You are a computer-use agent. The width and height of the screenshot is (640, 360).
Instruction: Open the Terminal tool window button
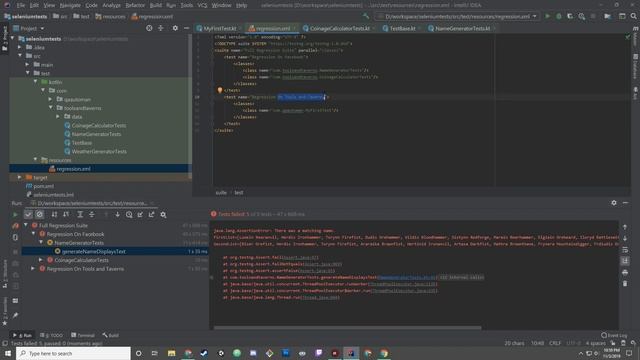tap(83, 335)
